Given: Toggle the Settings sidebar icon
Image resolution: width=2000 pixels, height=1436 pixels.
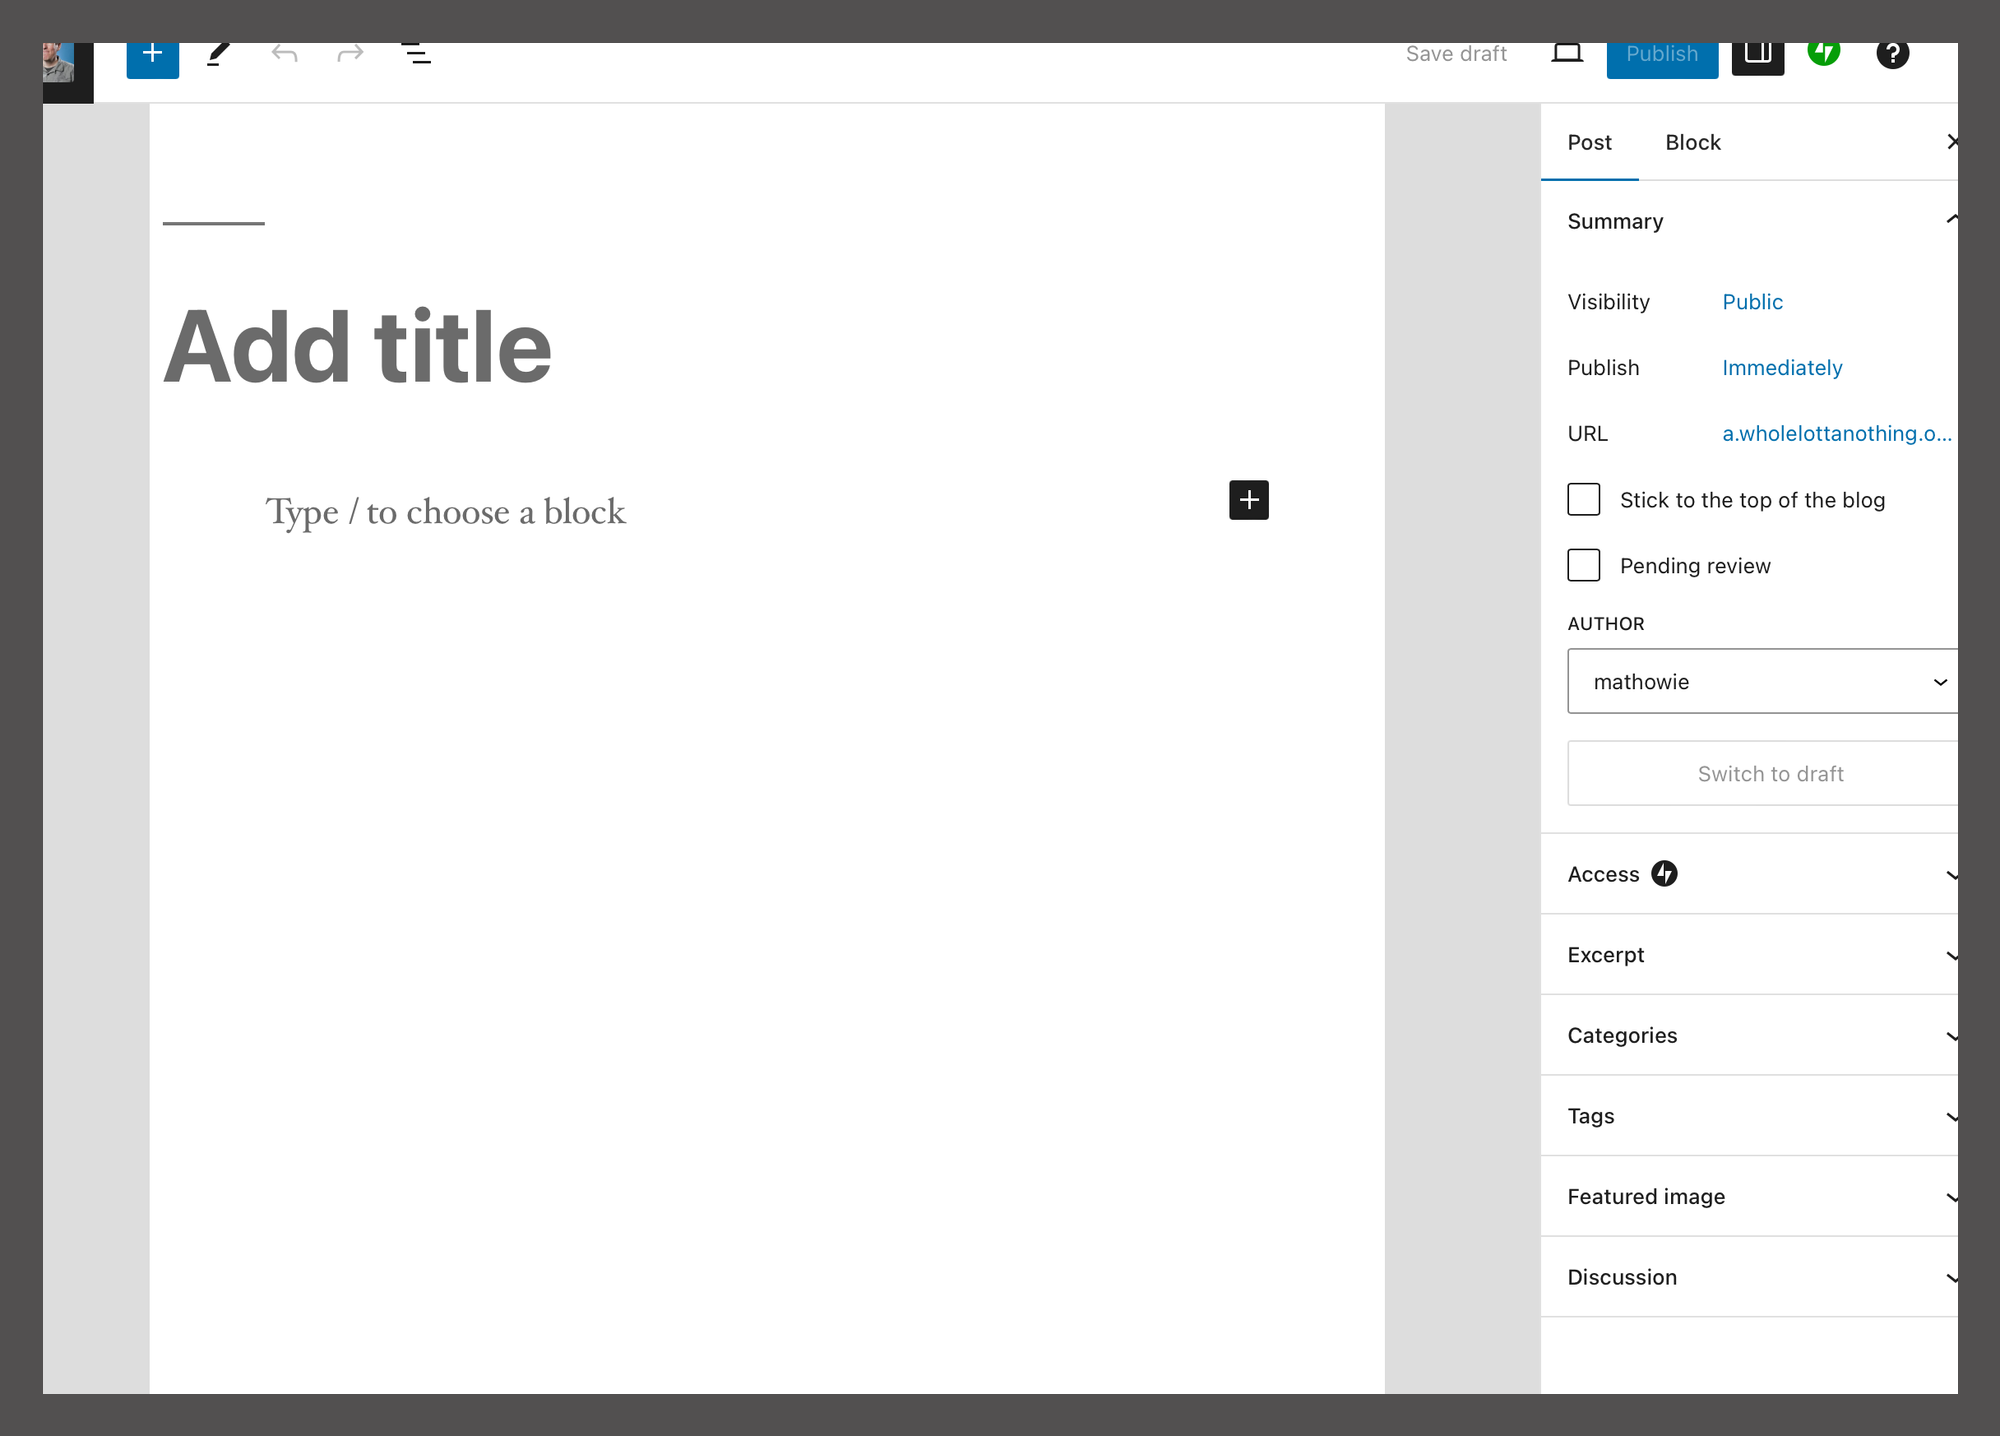Looking at the screenshot, I should [x=1757, y=55].
